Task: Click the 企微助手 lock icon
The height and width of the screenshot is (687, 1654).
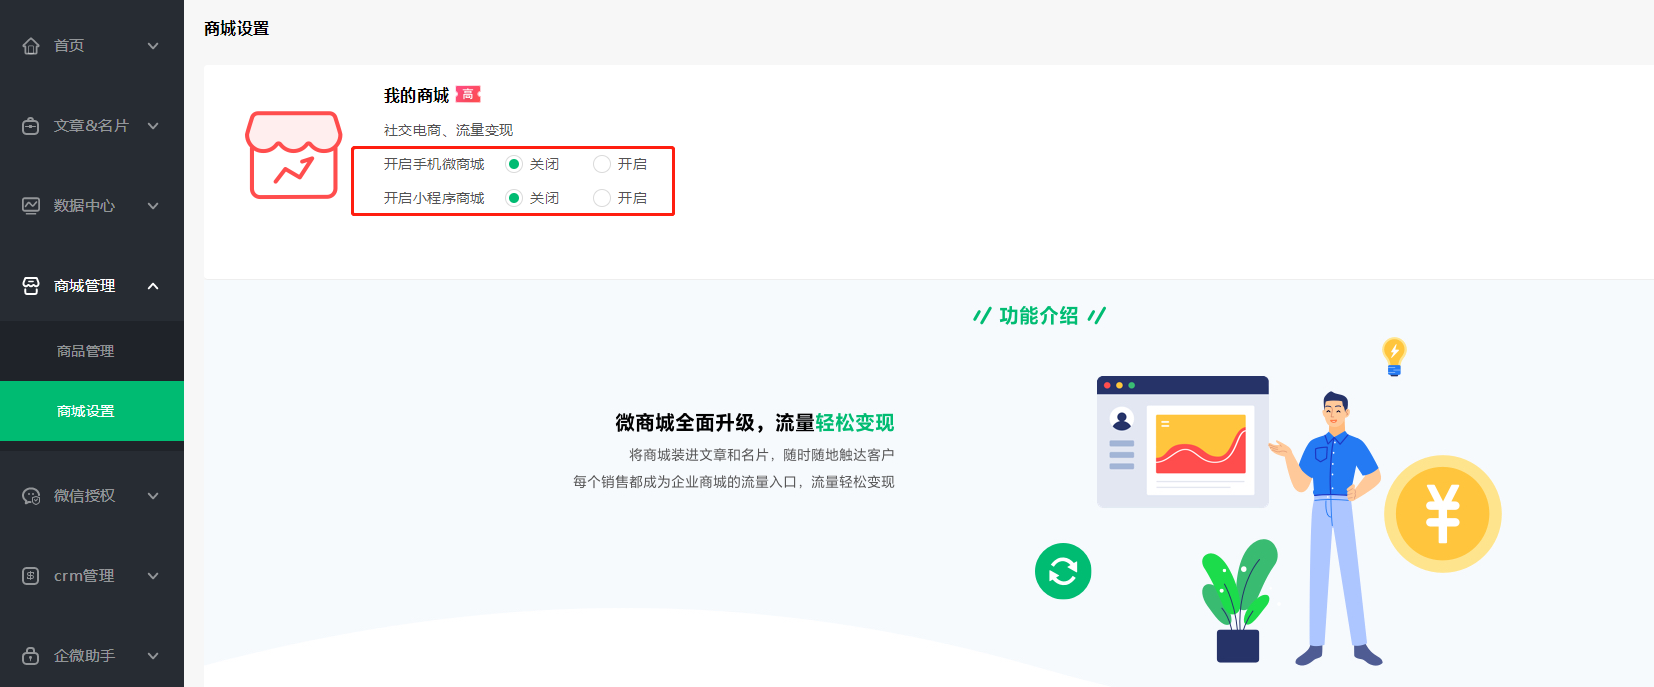Action: (31, 656)
